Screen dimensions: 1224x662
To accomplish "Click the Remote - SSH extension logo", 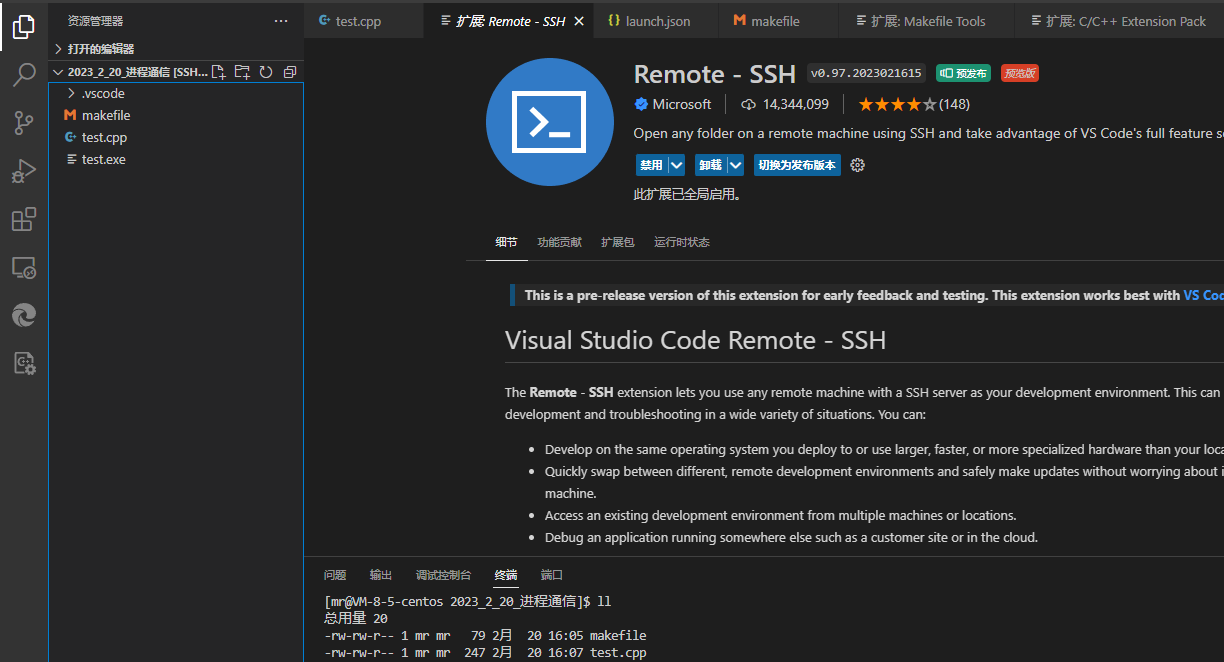I will point(550,122).
